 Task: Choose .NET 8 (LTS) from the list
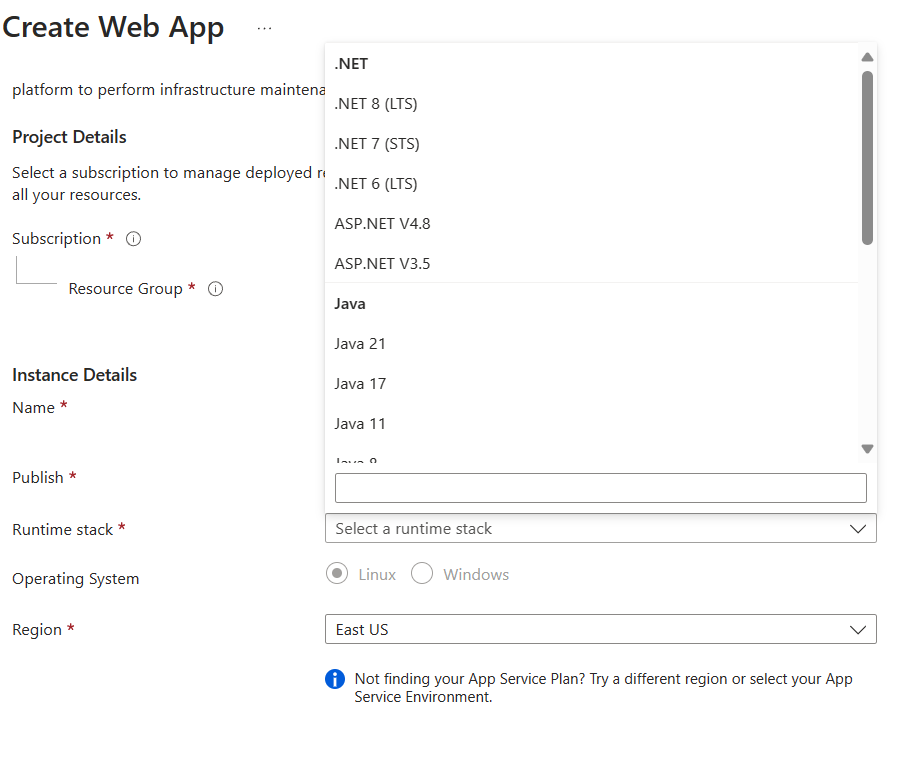click(x=376, y=104)
